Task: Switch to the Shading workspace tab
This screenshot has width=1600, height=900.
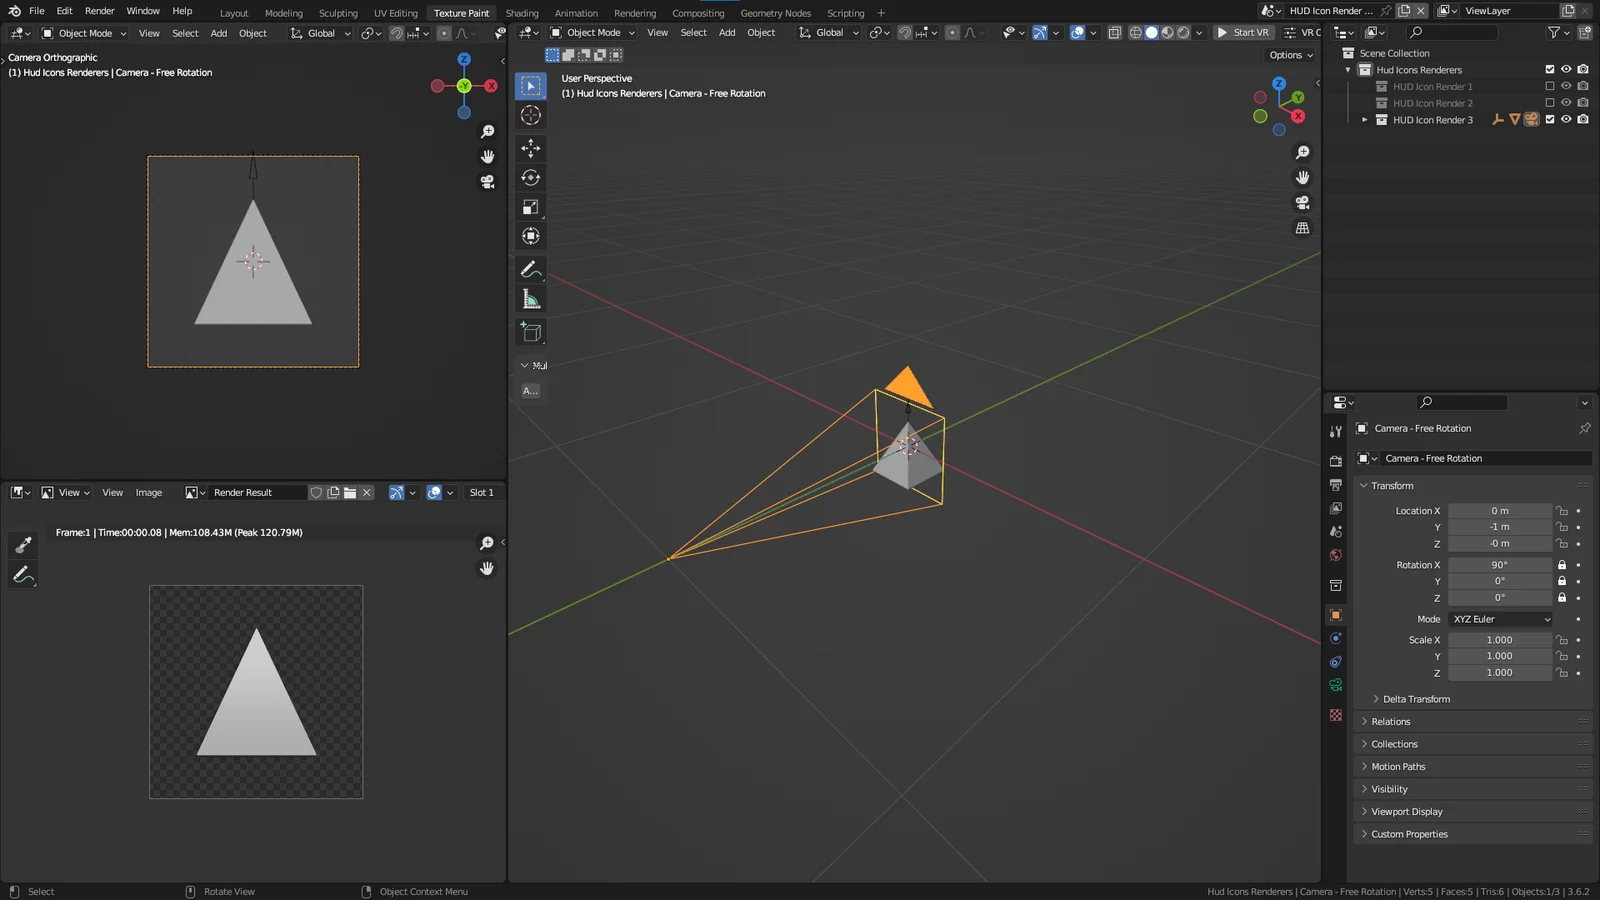Action: tap(521, 13)
